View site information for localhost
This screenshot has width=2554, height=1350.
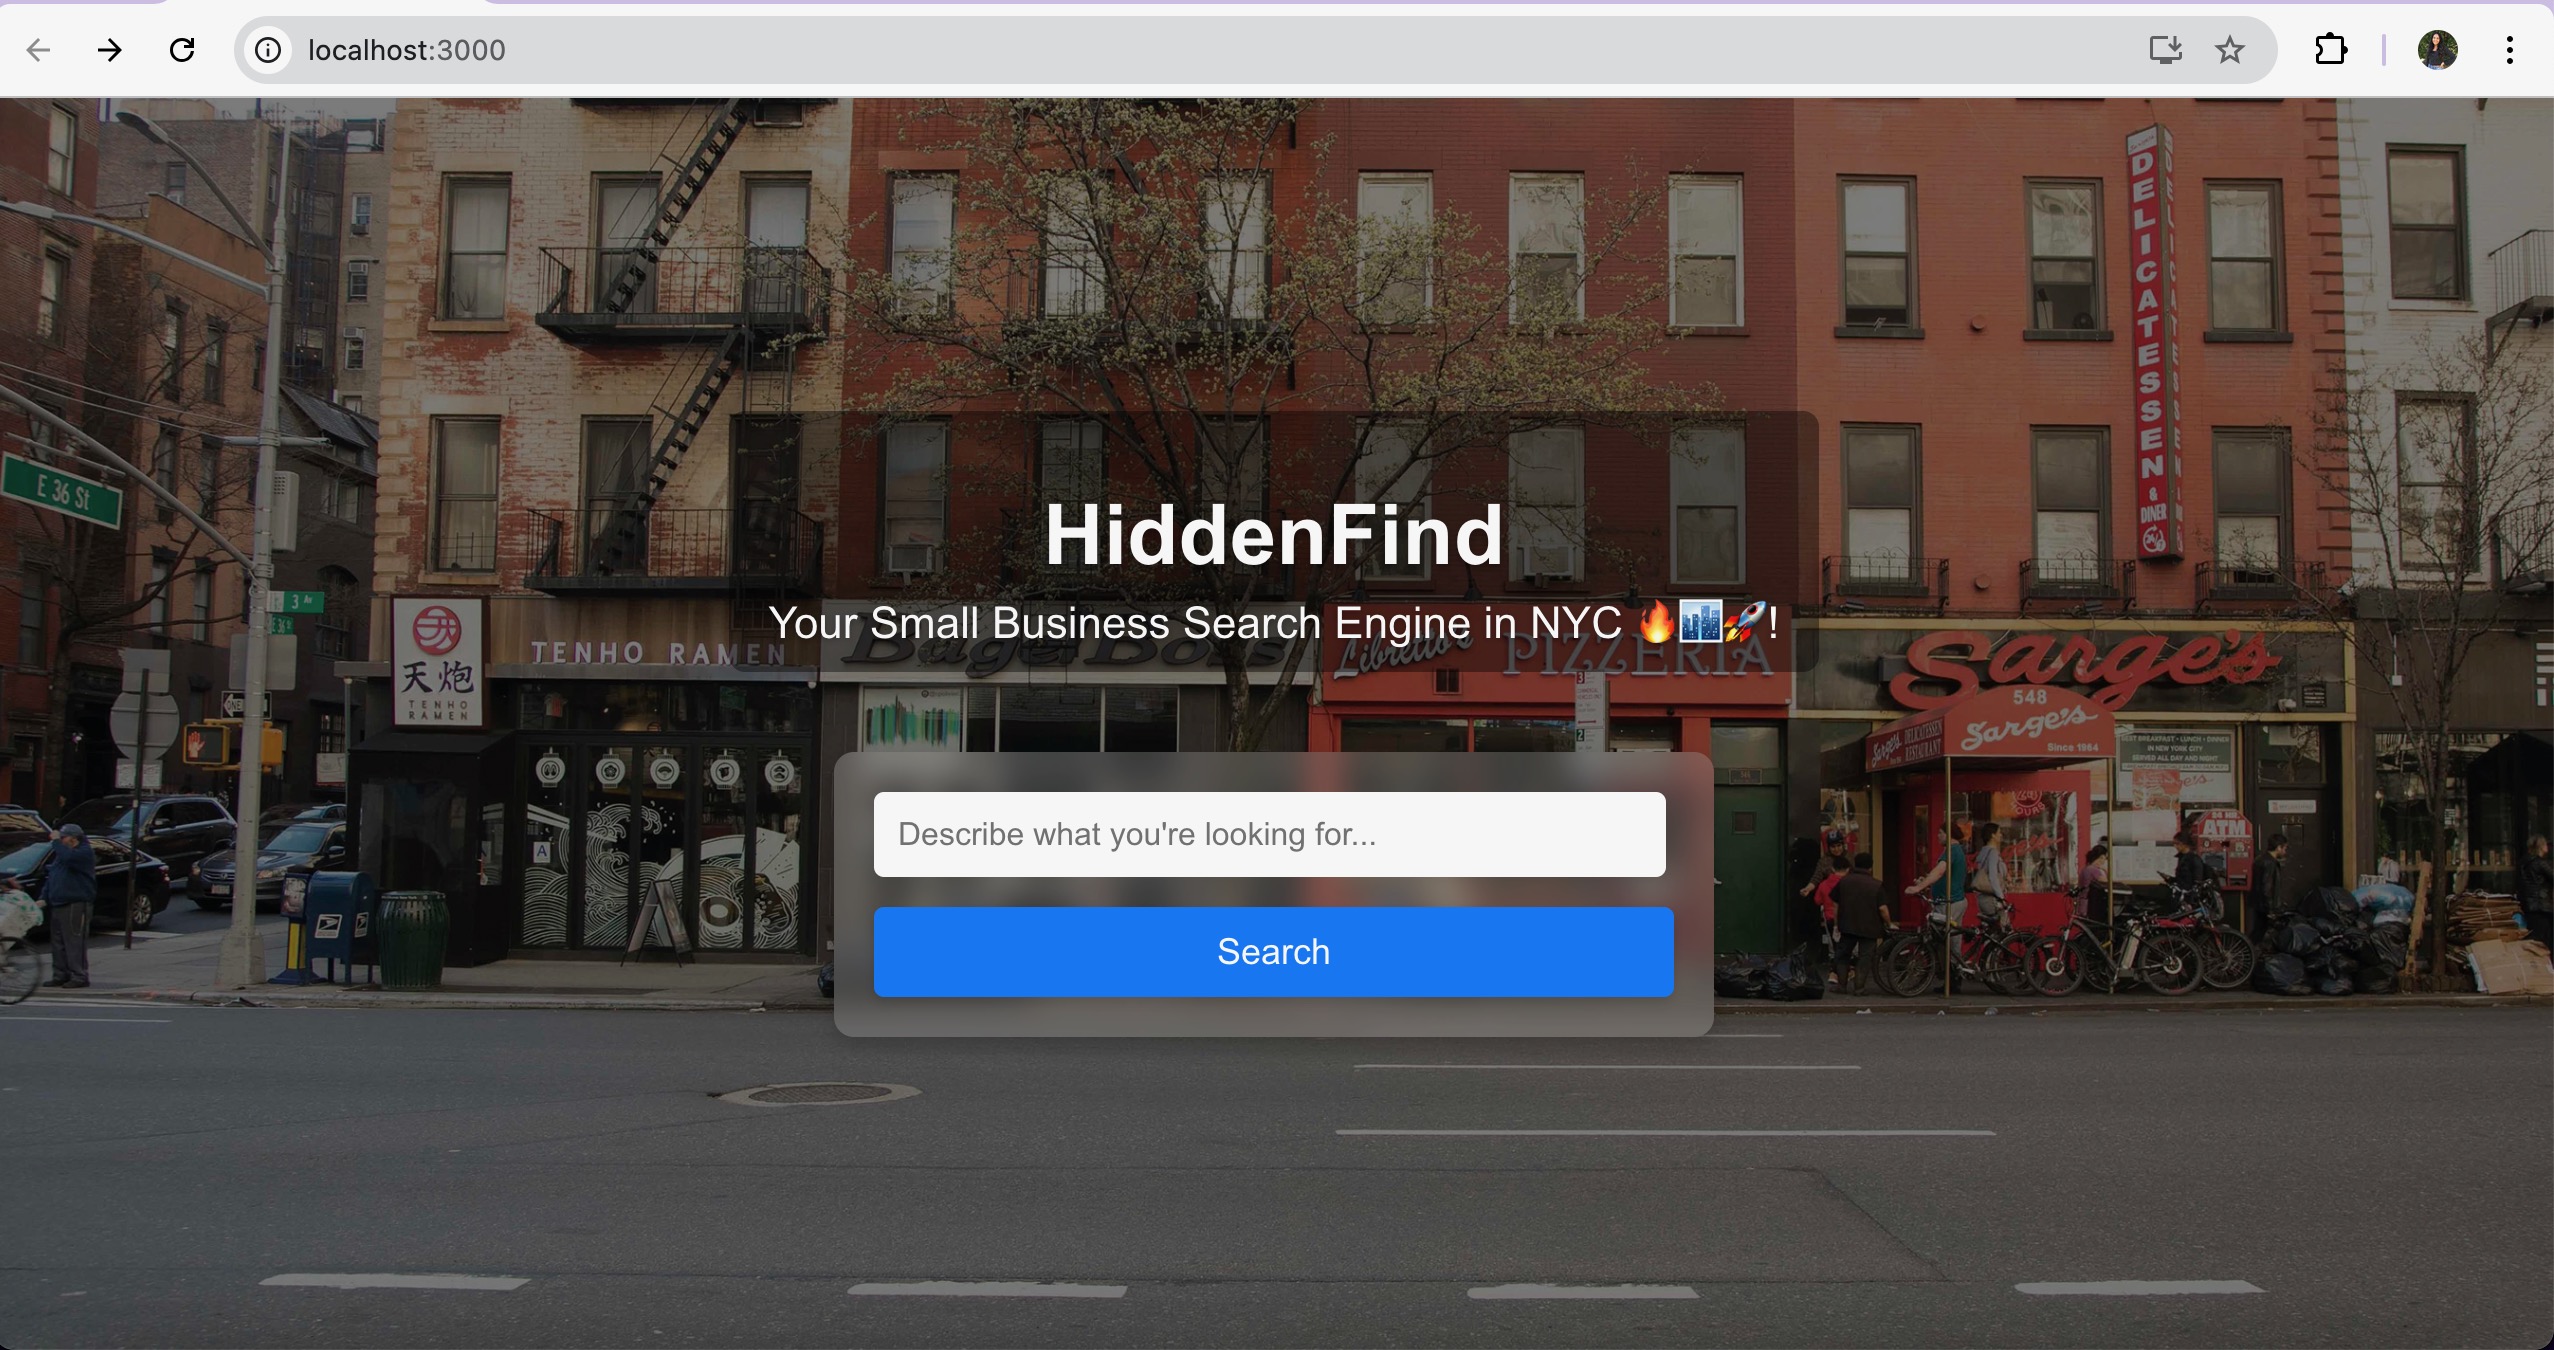[268, 50]
